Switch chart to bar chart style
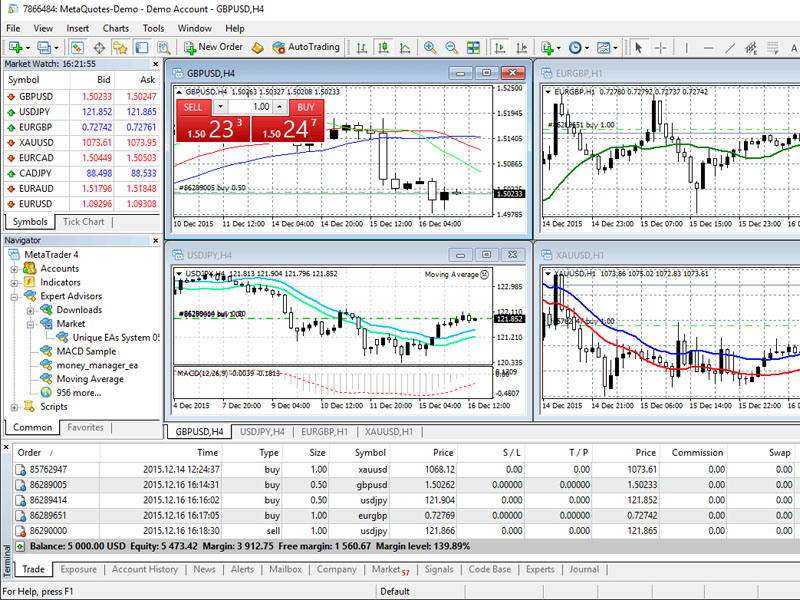This screenshot has width=800, height=600. (362, 47)
